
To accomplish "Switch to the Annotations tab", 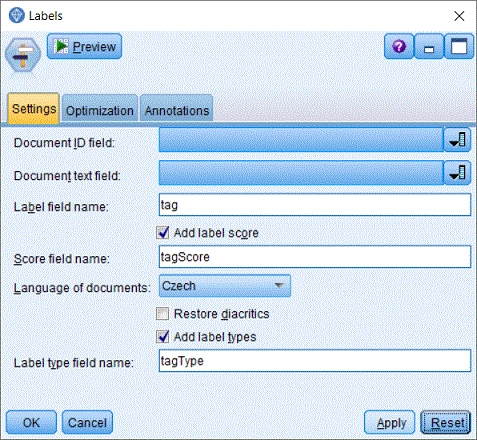I will coord(177,110).
